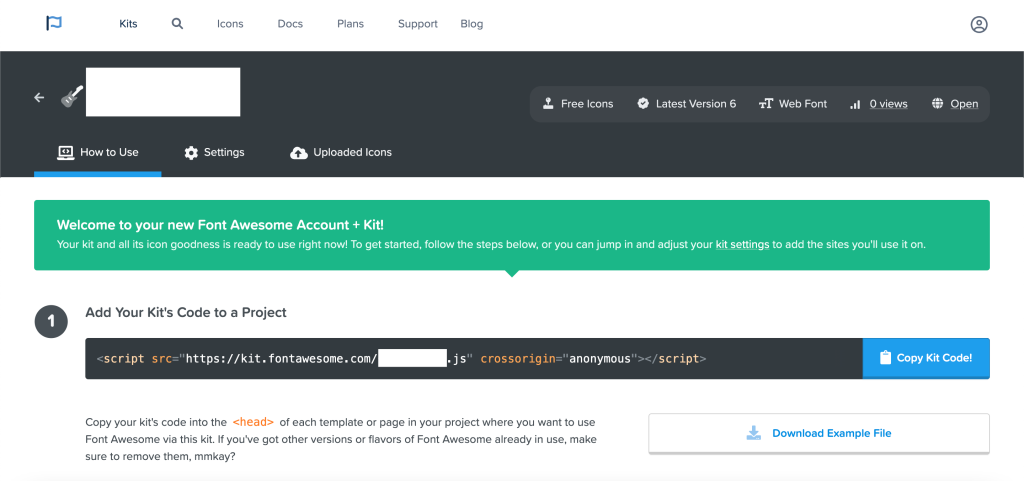Open the Docs nav item
The height and width of the screenshot is (481, 1024).
290,24
